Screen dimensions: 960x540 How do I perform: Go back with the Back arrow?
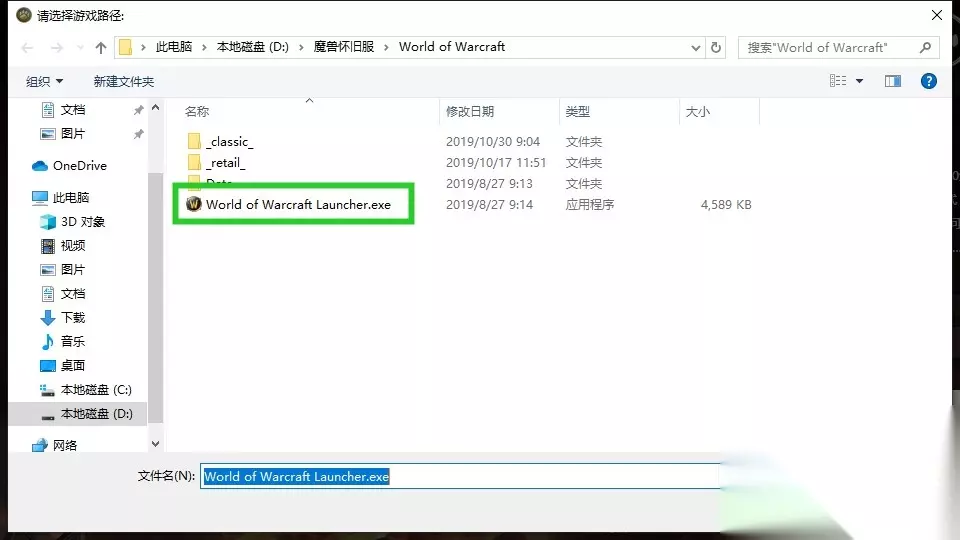tap(27, 48)
